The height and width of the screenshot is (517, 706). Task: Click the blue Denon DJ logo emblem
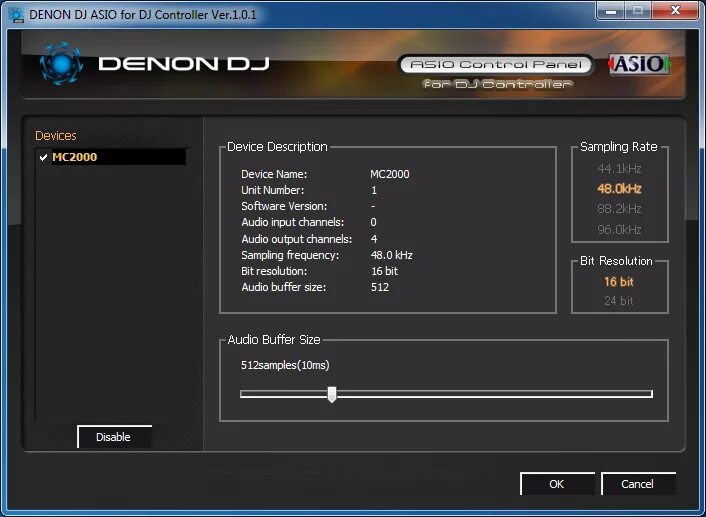click(61, 63)
